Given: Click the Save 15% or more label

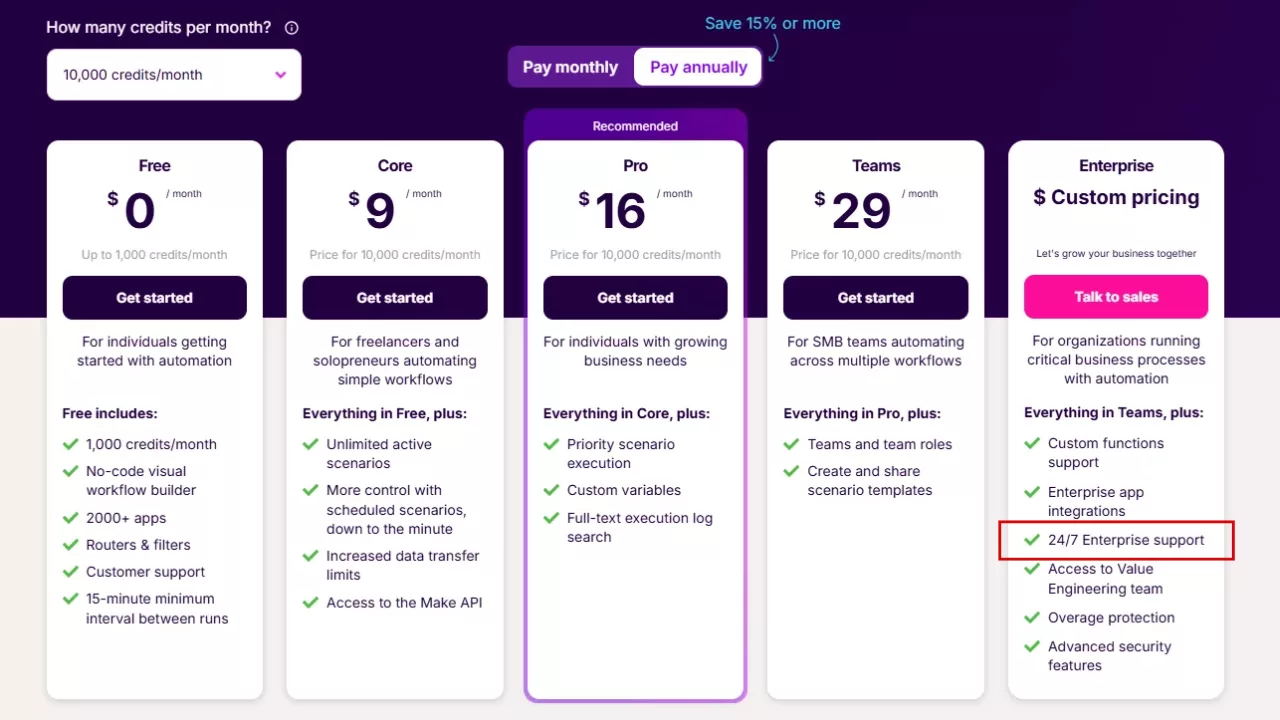Looking at the screenshot, I should 772,23.
